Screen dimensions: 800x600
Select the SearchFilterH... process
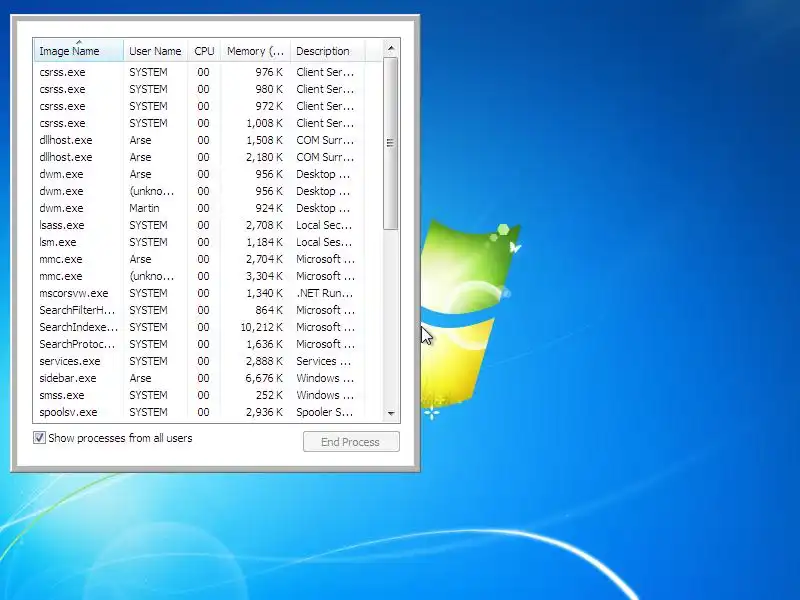coord(208,310)
